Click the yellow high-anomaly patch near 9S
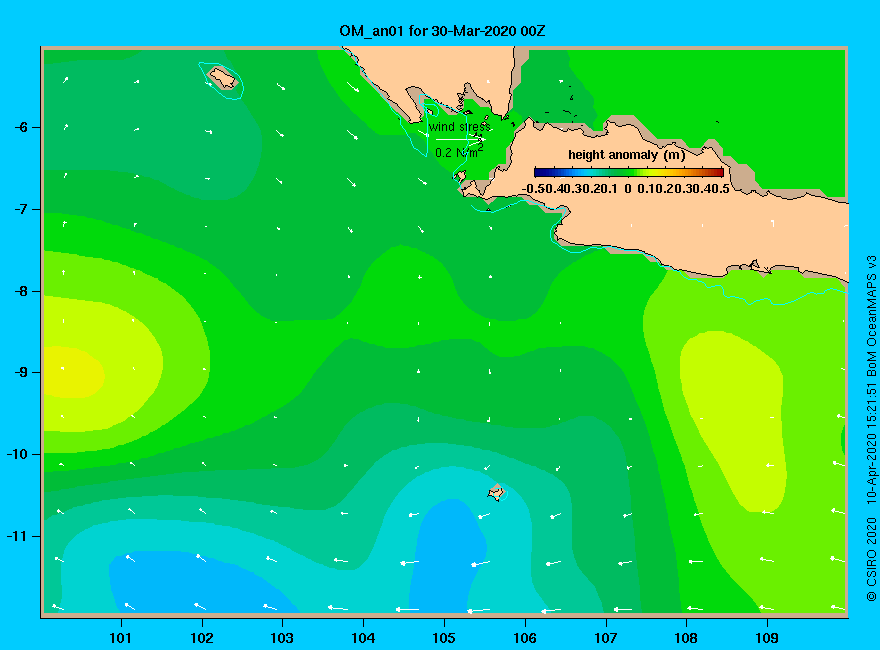The width and height of the screenshot is (880, 650). pos(73,373)
